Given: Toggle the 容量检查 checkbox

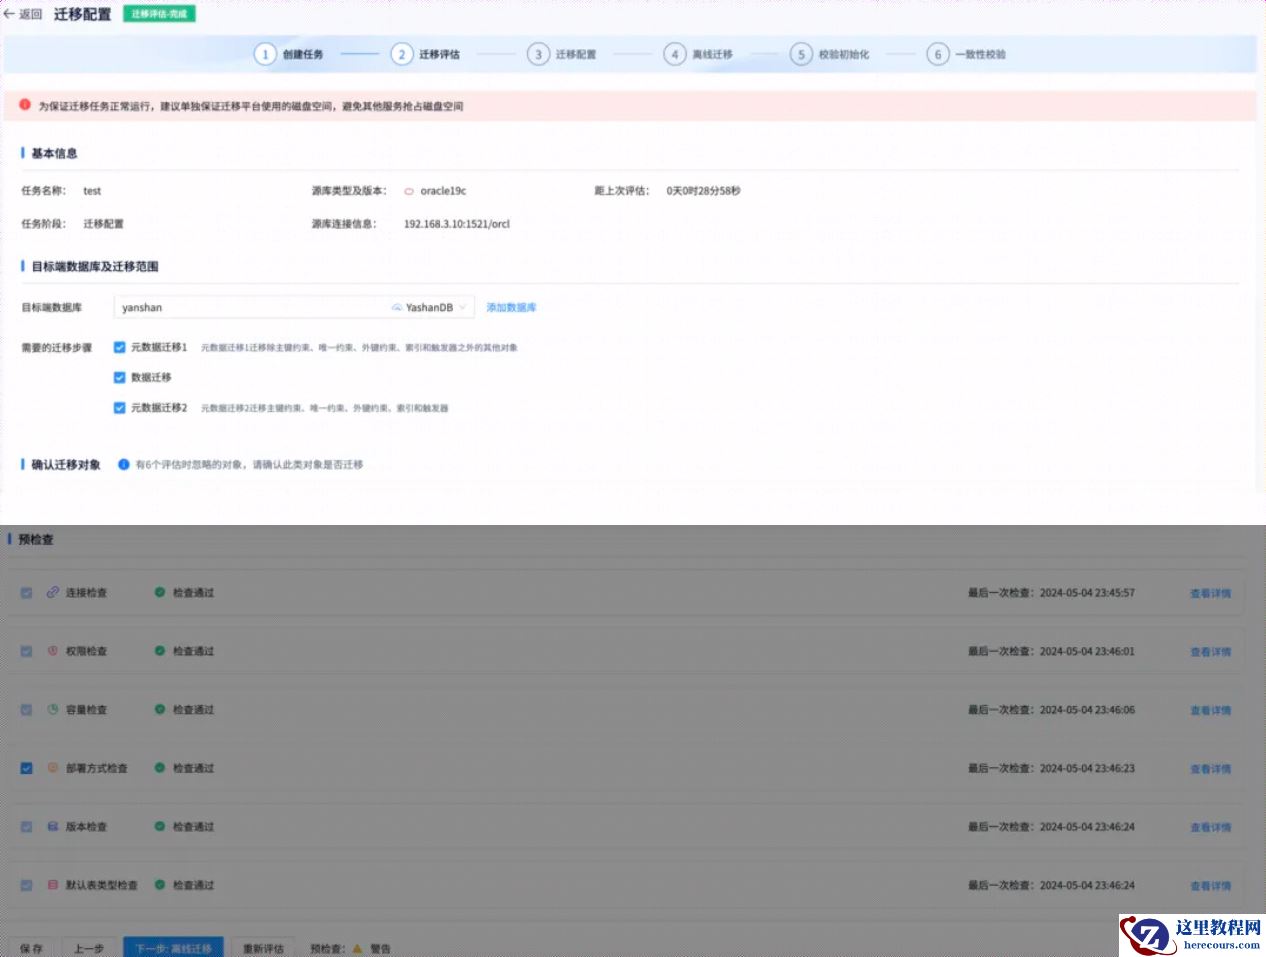Looking at the screenshot, I should click(x=27, y=710).
